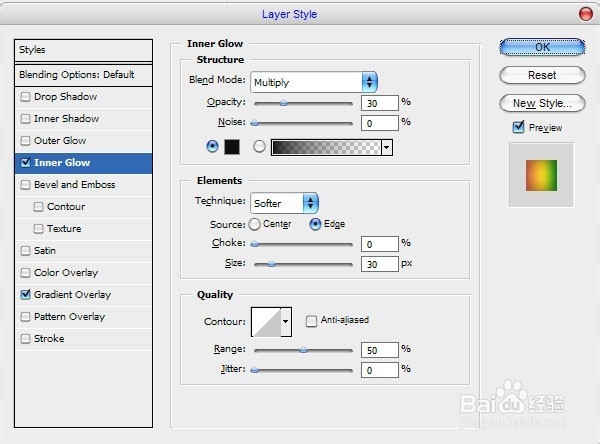The height and width of the screenshot is (444, 600).
Task: Enable the Stroke checkbox
Action: [x=25, y=338]
